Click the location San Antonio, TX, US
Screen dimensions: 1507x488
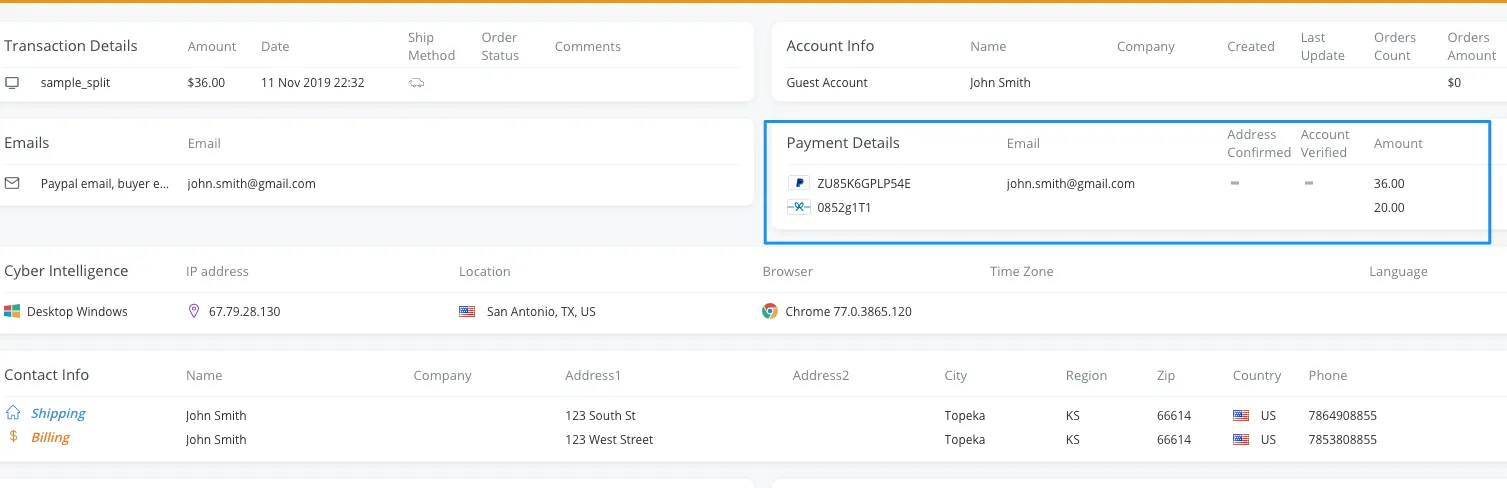coord(541,312)
